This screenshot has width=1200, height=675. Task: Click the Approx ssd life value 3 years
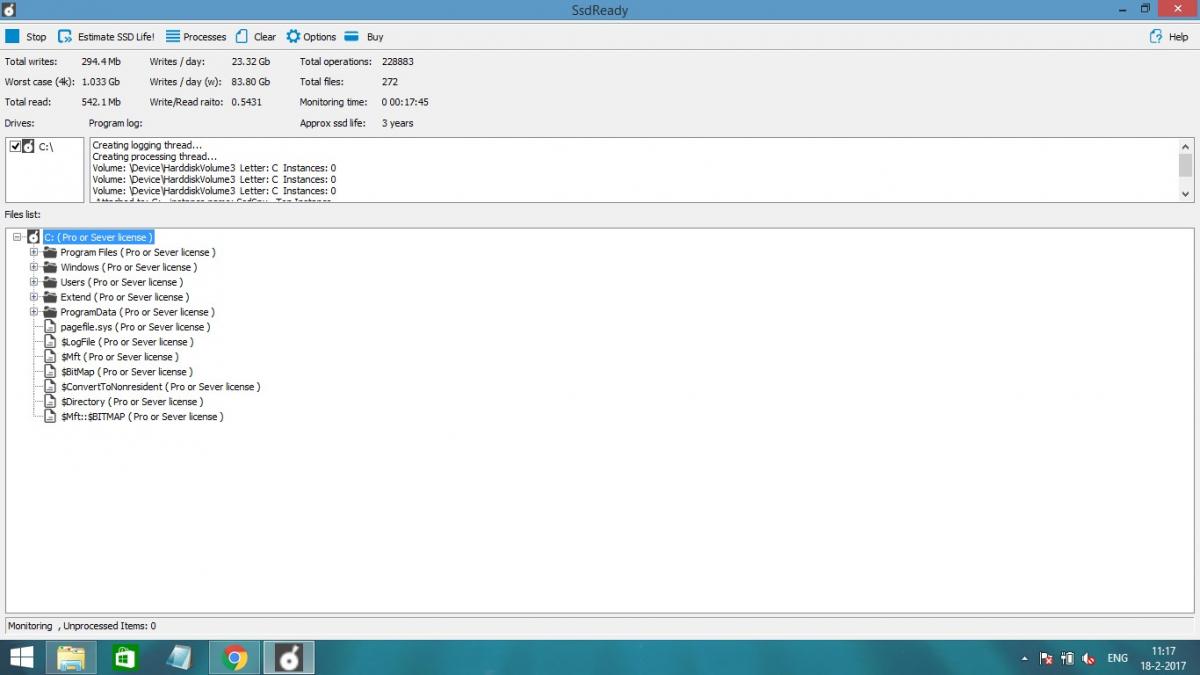(398, 123)
